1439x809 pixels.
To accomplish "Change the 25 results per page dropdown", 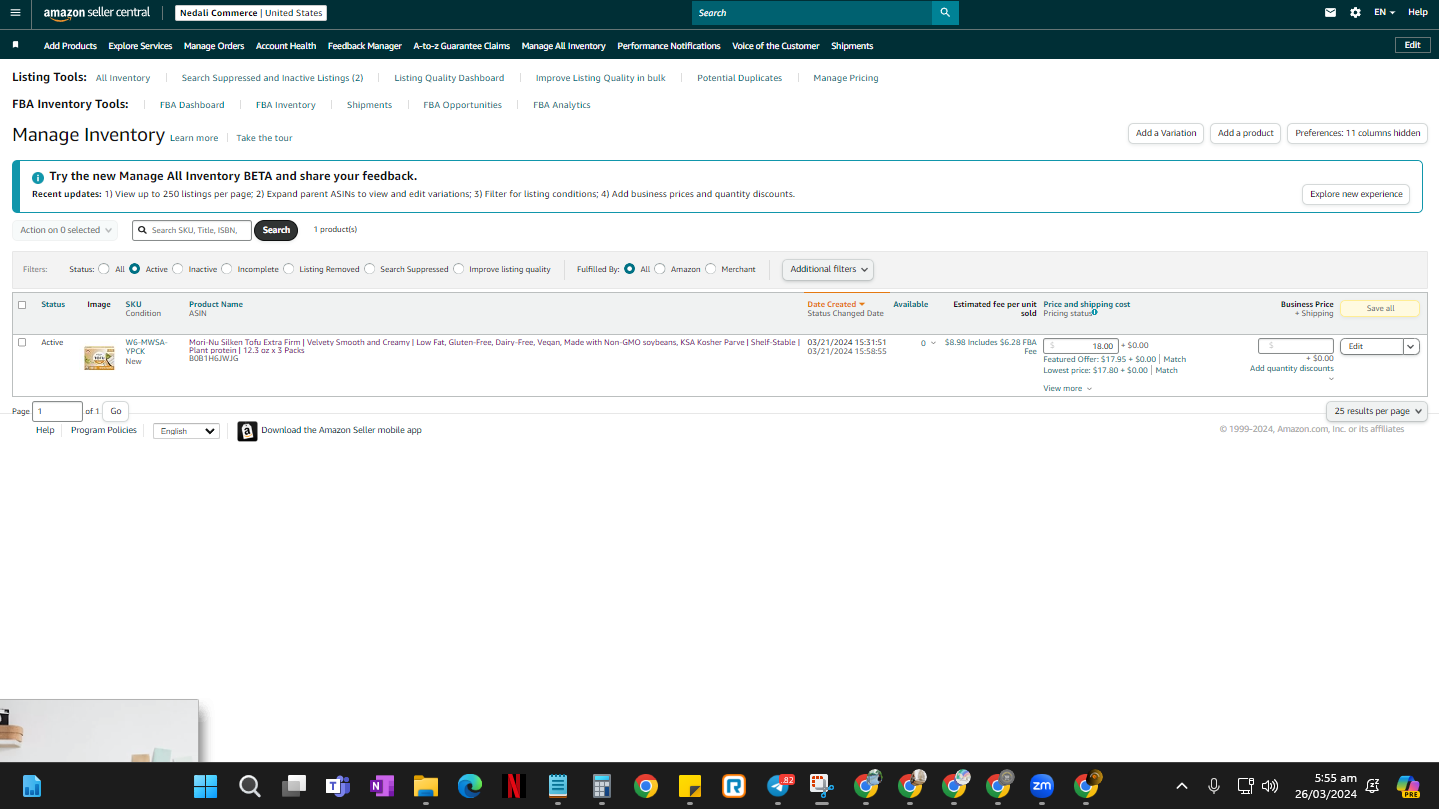I will click(1377, 411).
